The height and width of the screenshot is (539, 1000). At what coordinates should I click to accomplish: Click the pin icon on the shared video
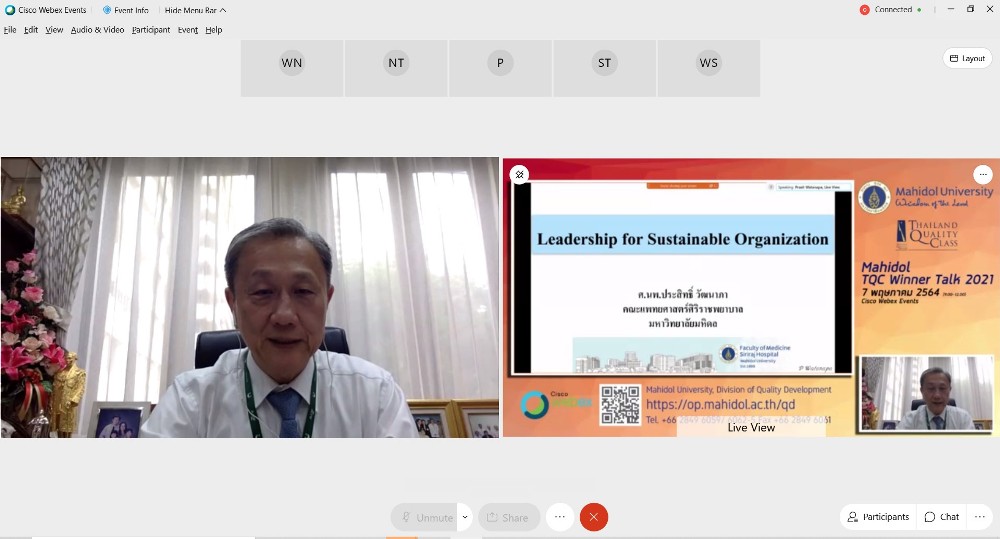tap(520, 174)
